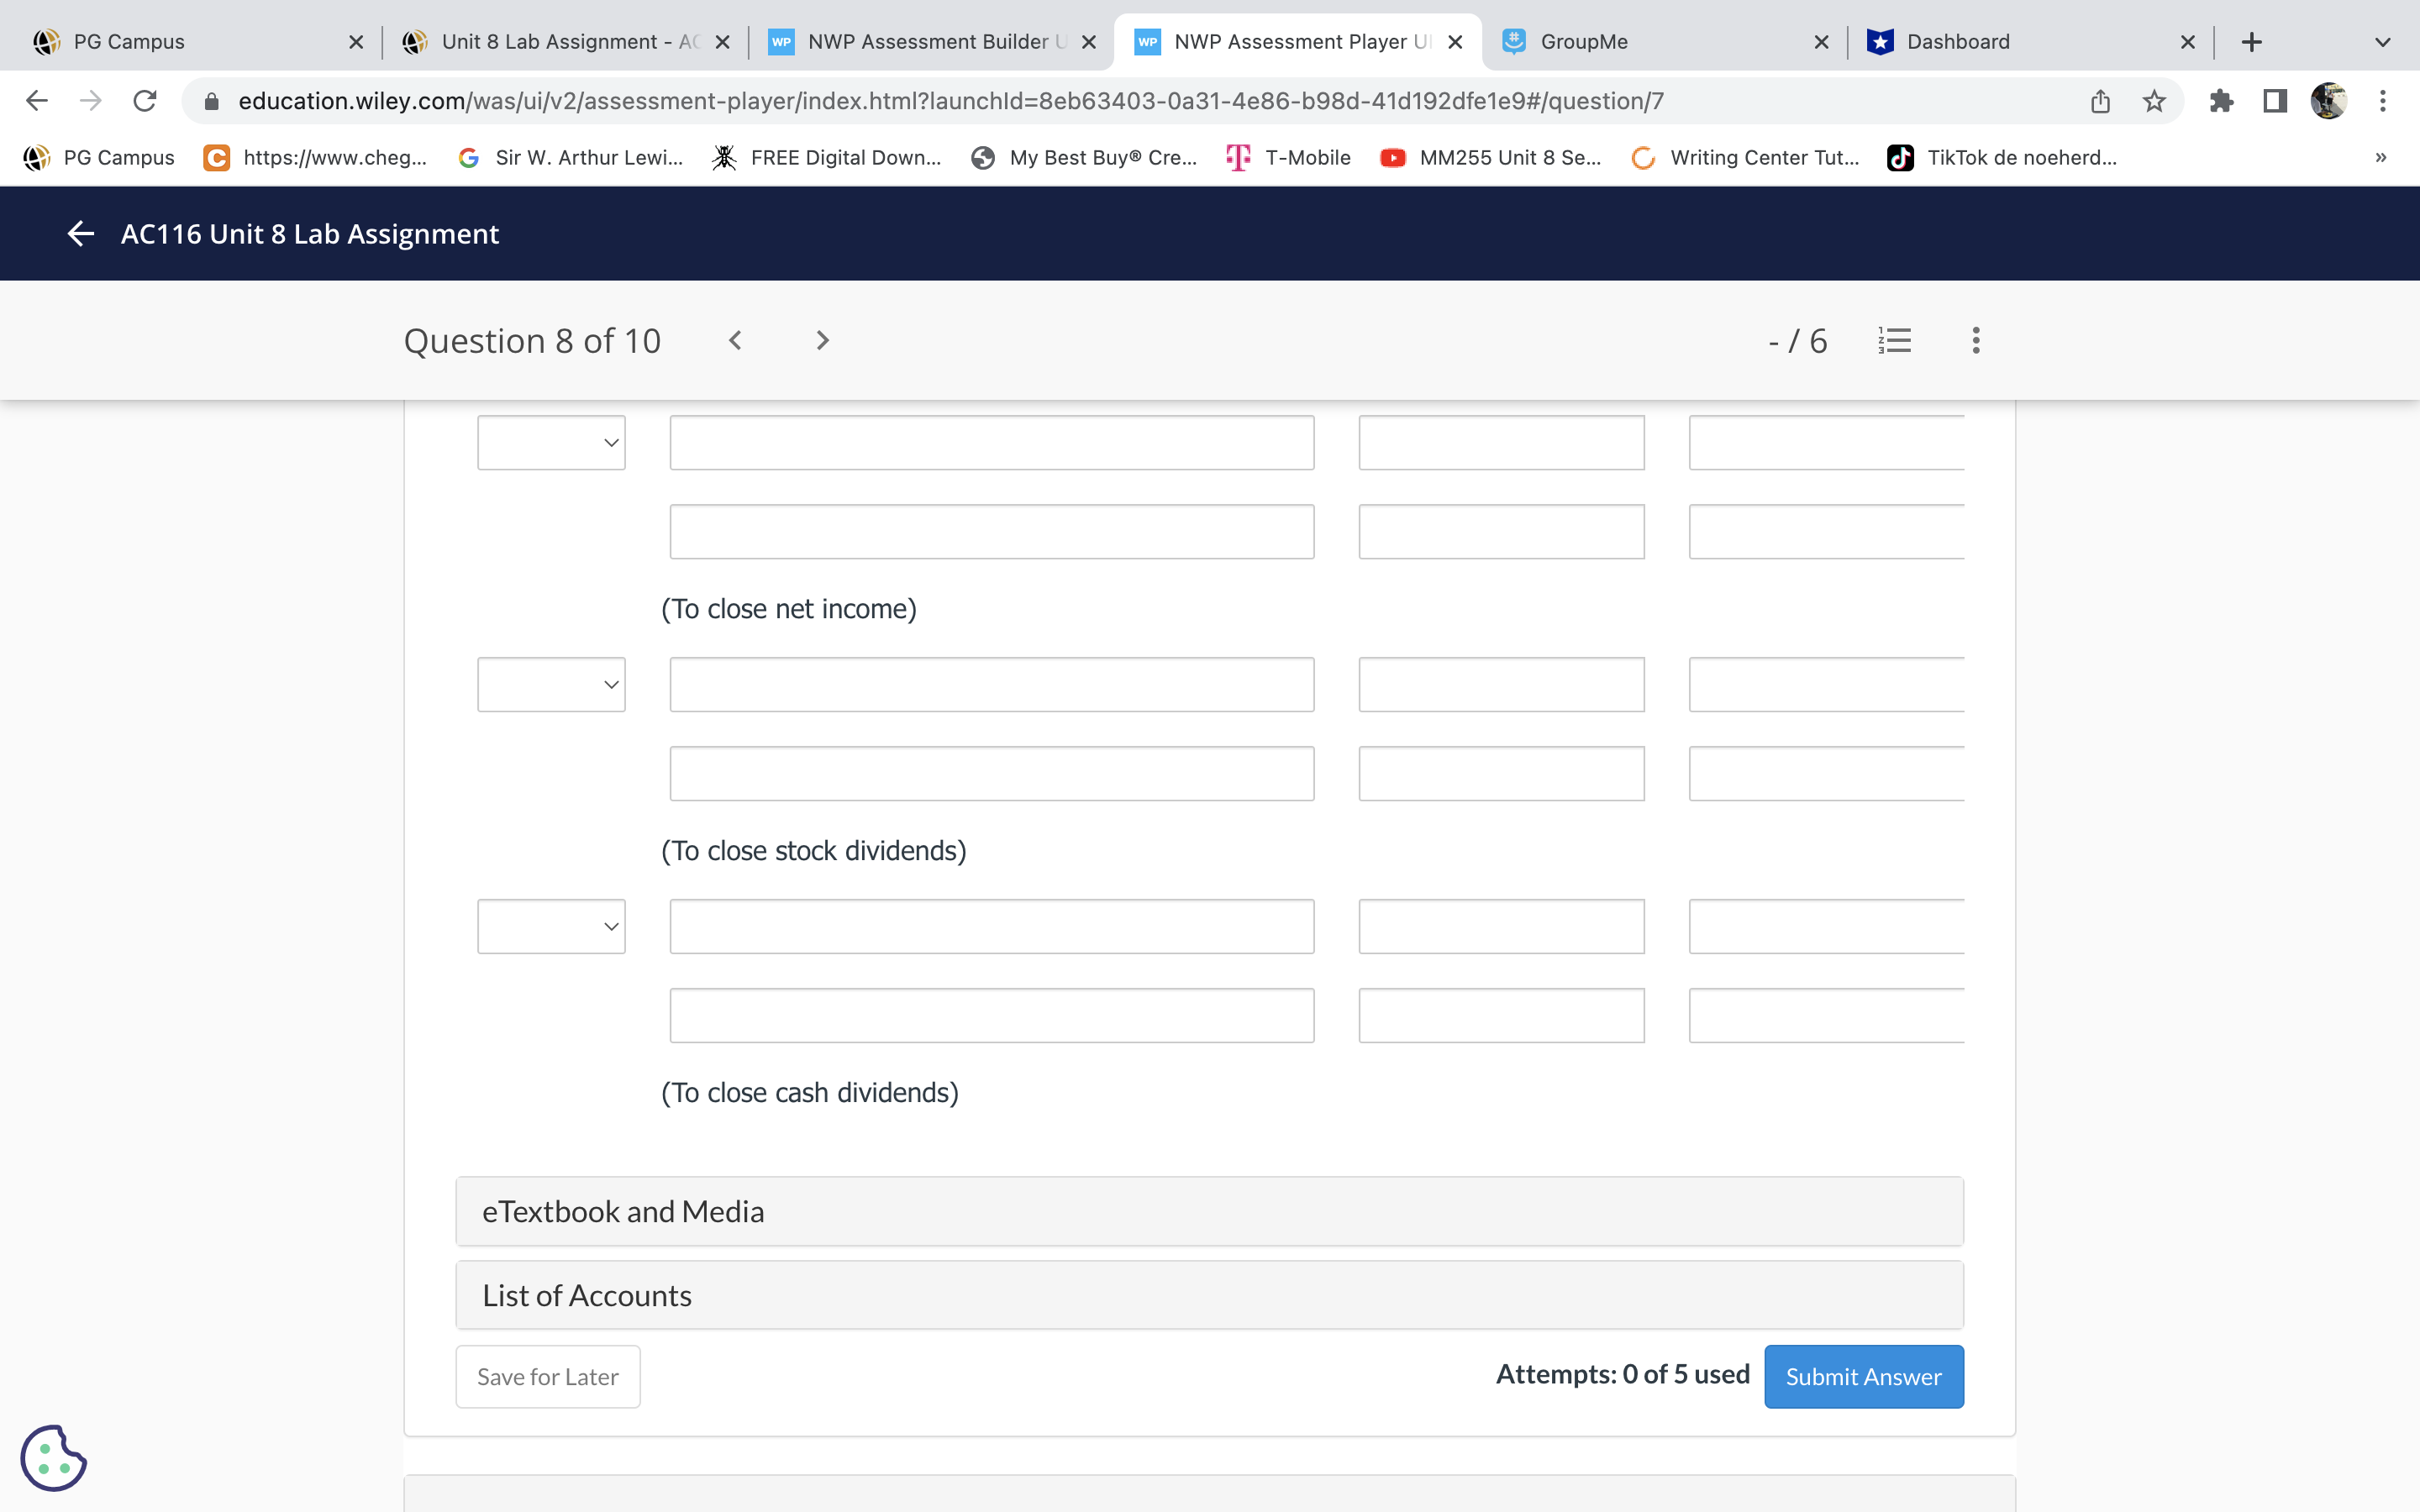This screenshot has height=1512, width=2420.
Task: Open the cookie preferences icon
Action: coord(53,1457)
